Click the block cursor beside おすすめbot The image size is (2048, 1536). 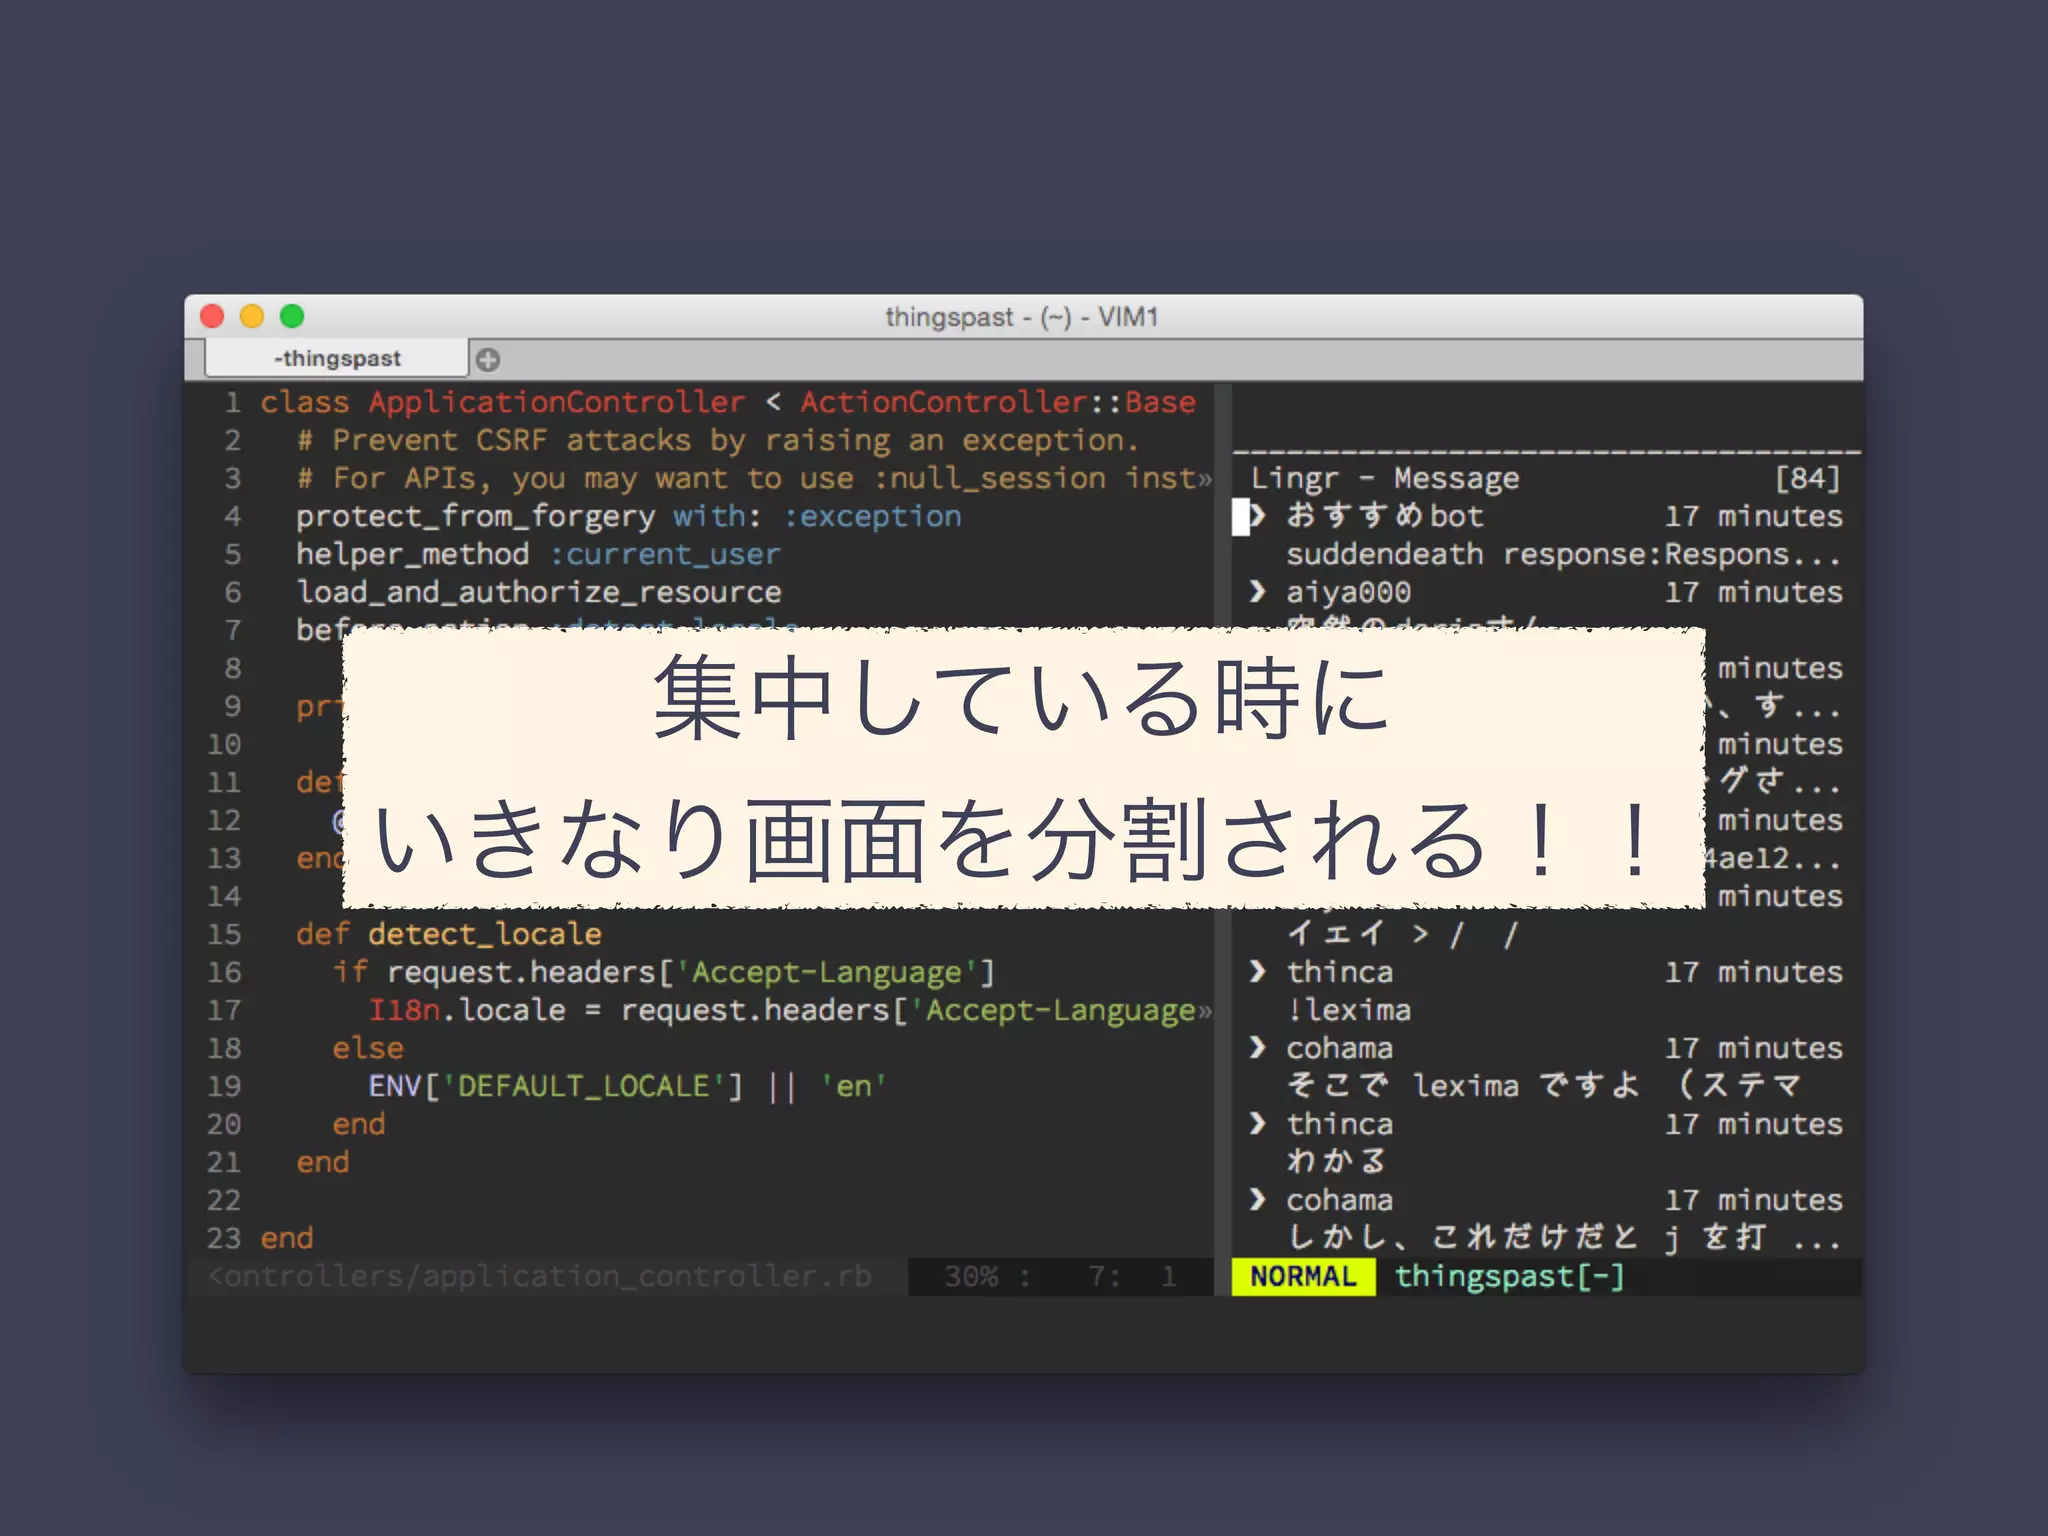(x=1241, y=517)
